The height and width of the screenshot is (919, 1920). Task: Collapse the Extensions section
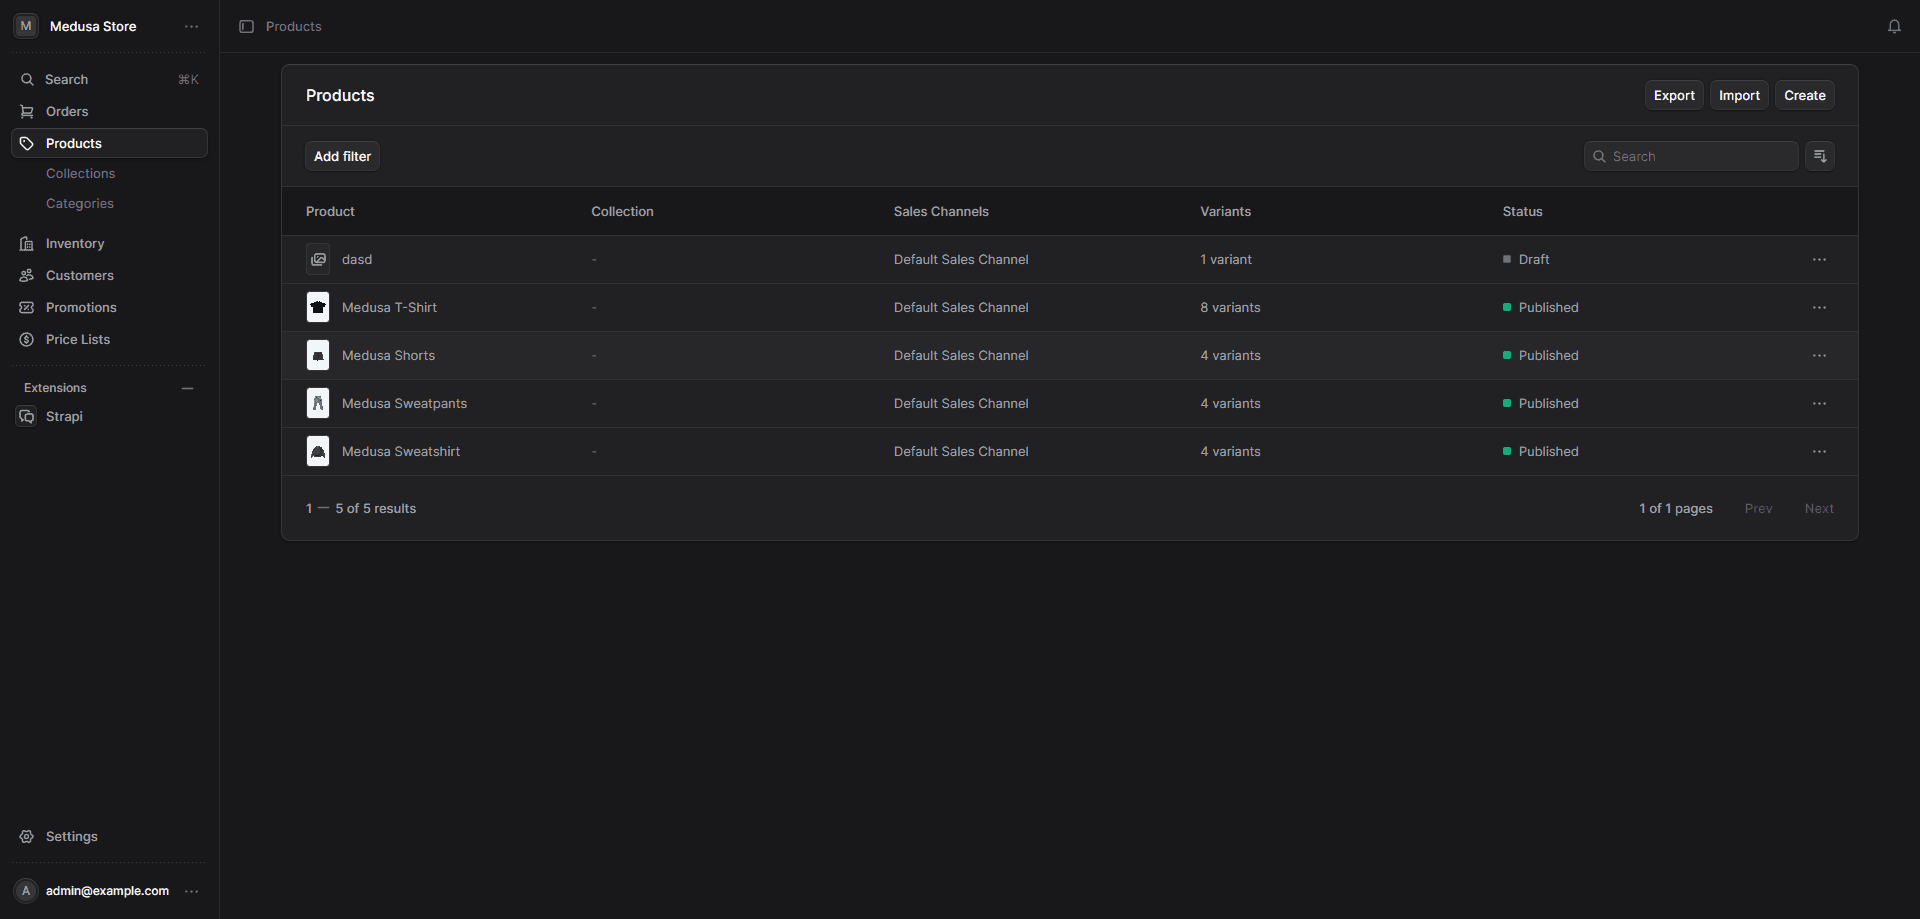pyautogui.click(x=187, y=388)
